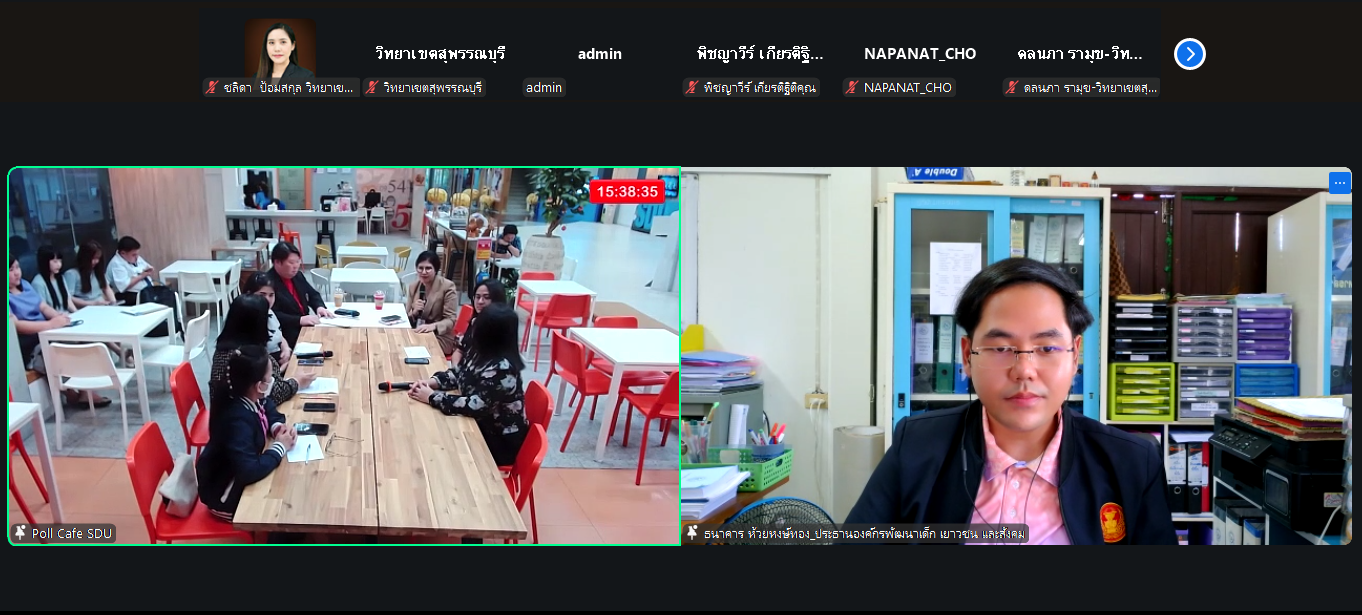Click the red 15:38:35 timestamp overlay
Viewport: 1362px width, 615px height.
[627, 191]
